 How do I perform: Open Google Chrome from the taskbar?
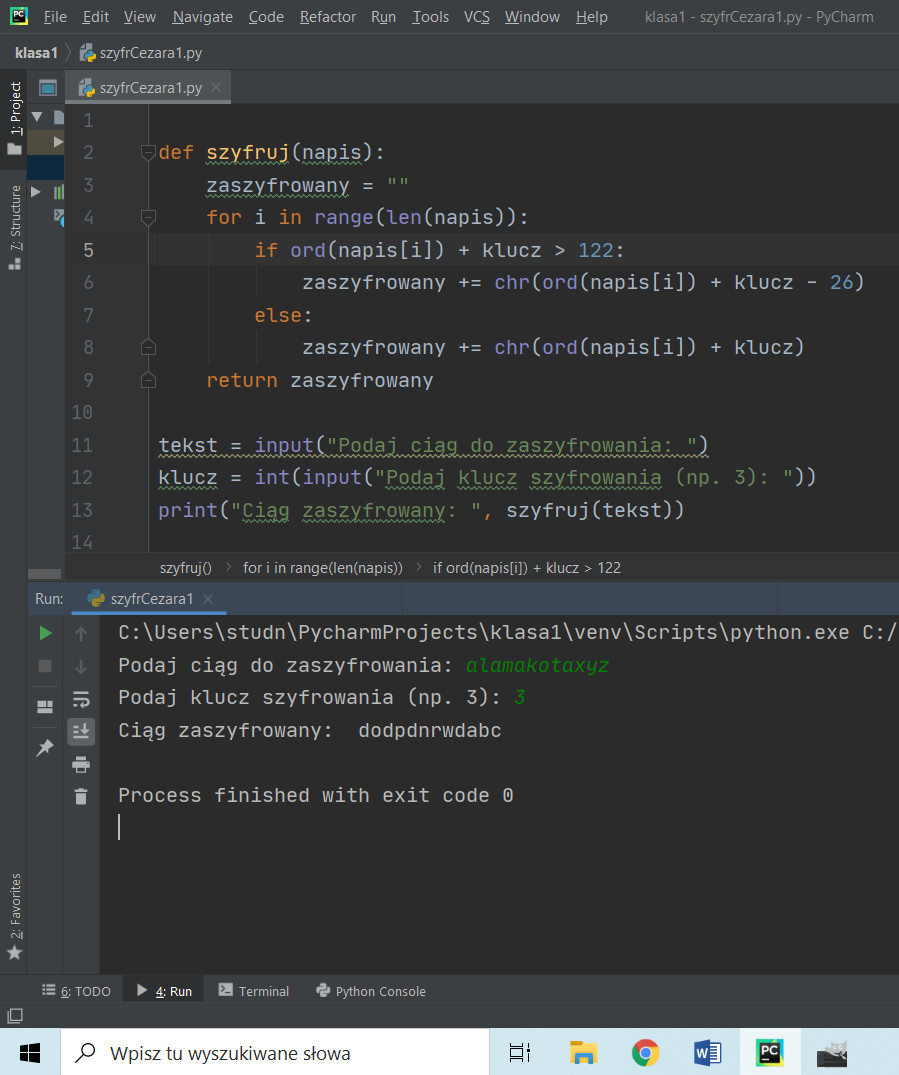point(645,1052)
